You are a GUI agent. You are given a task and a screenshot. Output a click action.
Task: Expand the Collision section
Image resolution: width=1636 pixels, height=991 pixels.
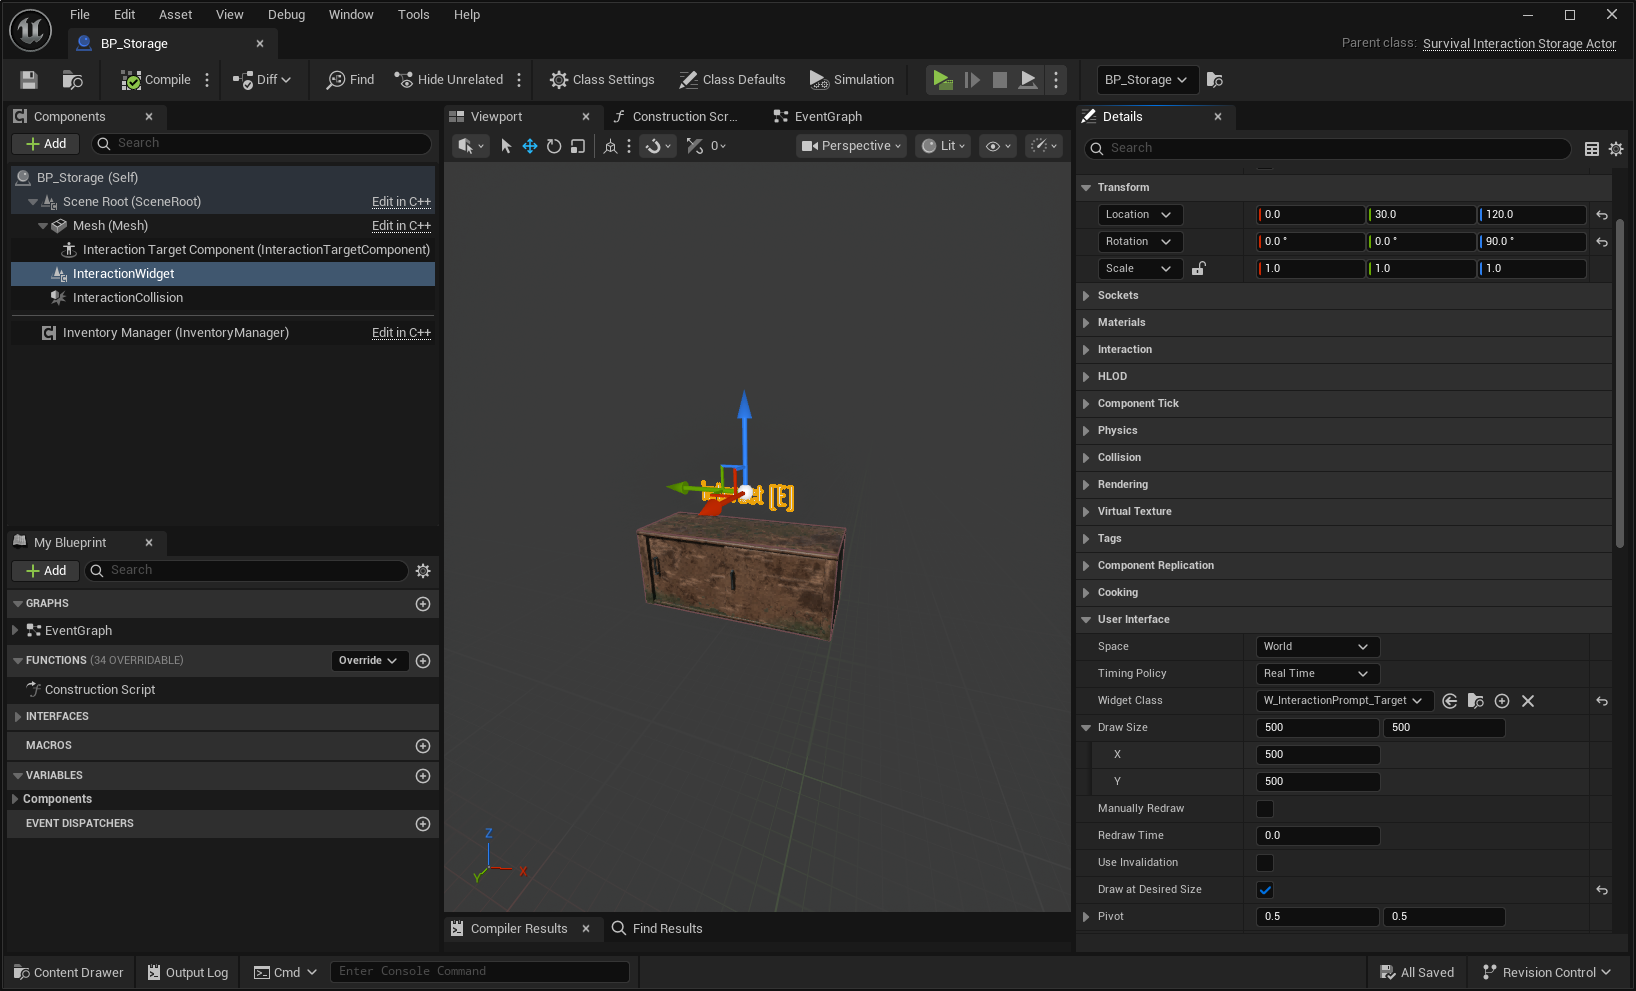pyautogui.click(x=1119, y=458)
